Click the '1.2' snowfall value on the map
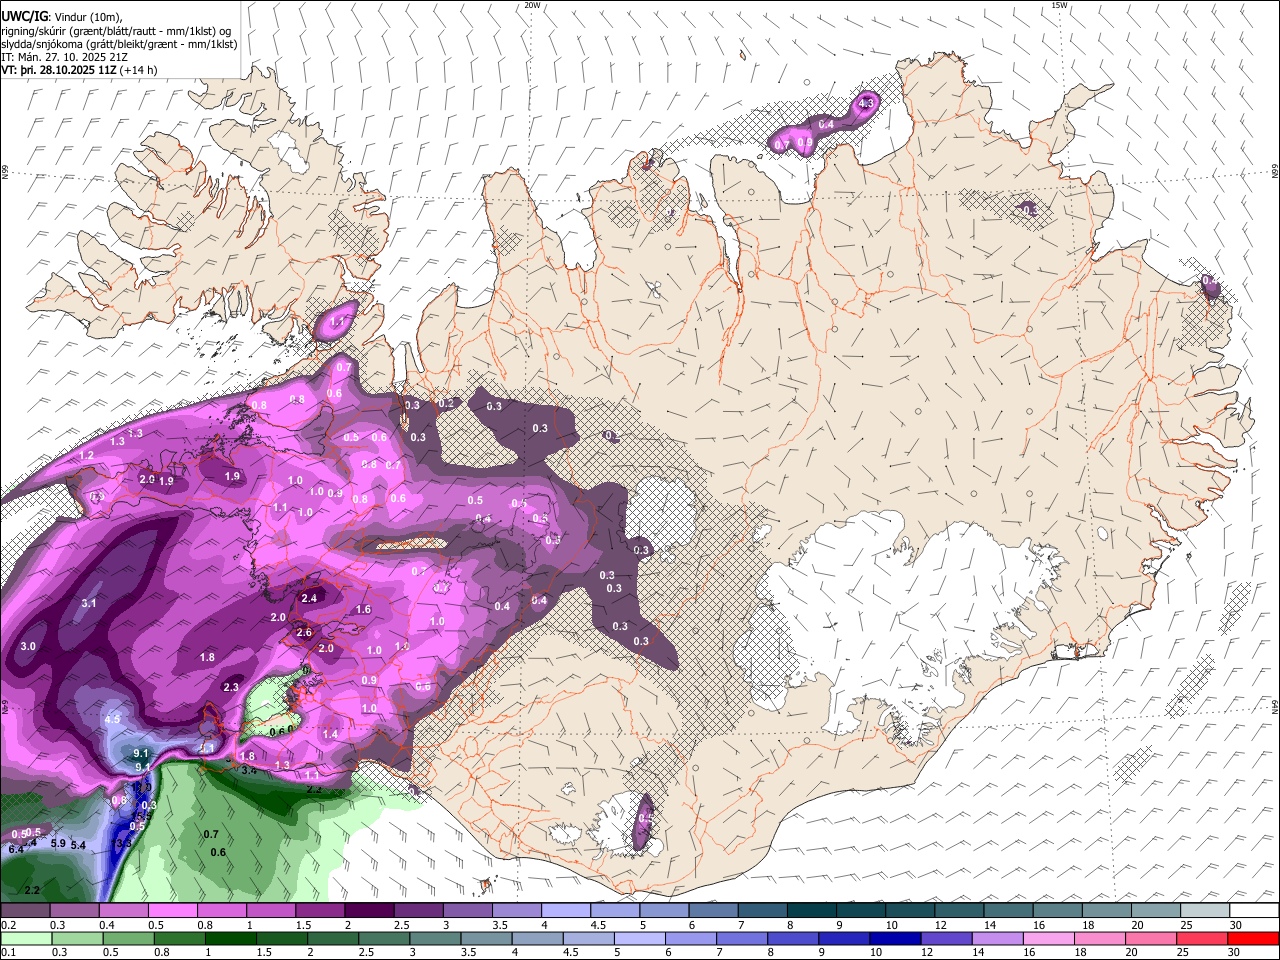Screen dimensions: 1280x960 [86, 455]
